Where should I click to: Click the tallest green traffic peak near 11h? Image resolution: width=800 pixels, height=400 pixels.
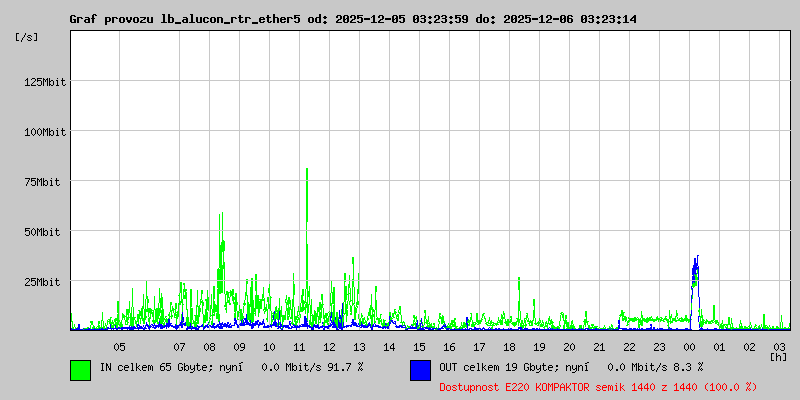click(x=306, y=172)
